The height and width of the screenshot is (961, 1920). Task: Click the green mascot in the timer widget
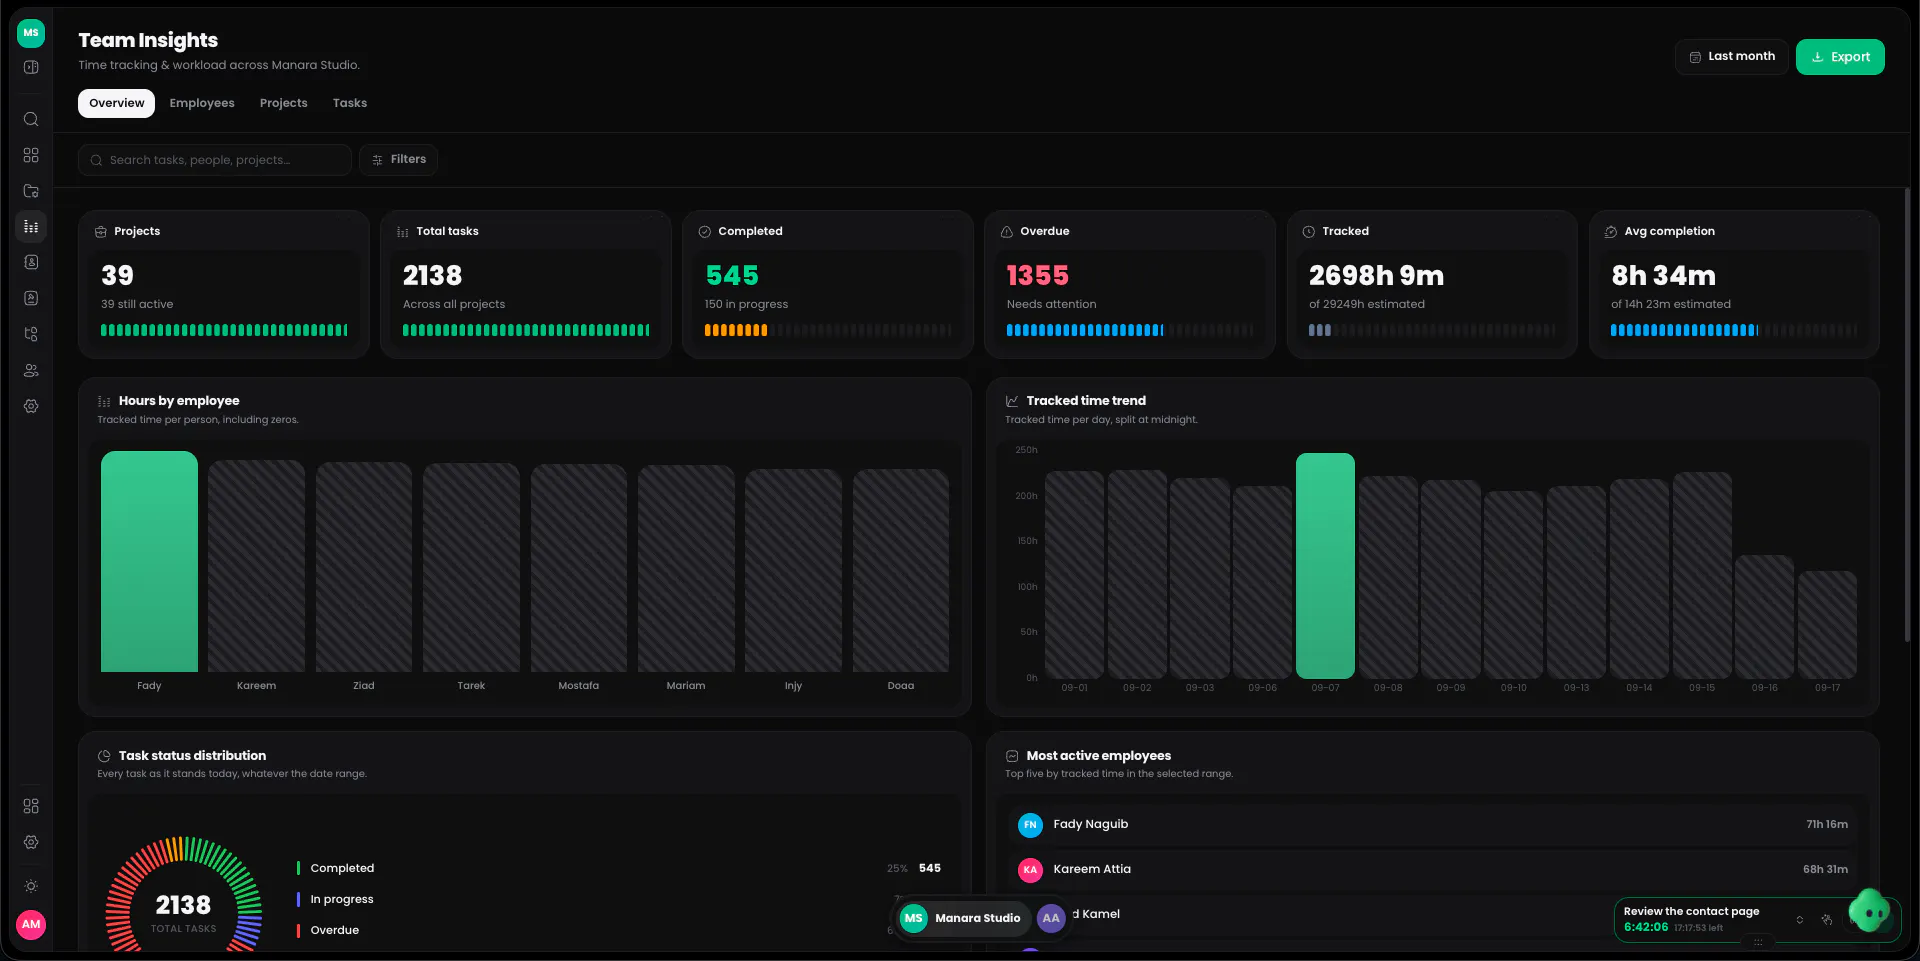coord(1869,911)
